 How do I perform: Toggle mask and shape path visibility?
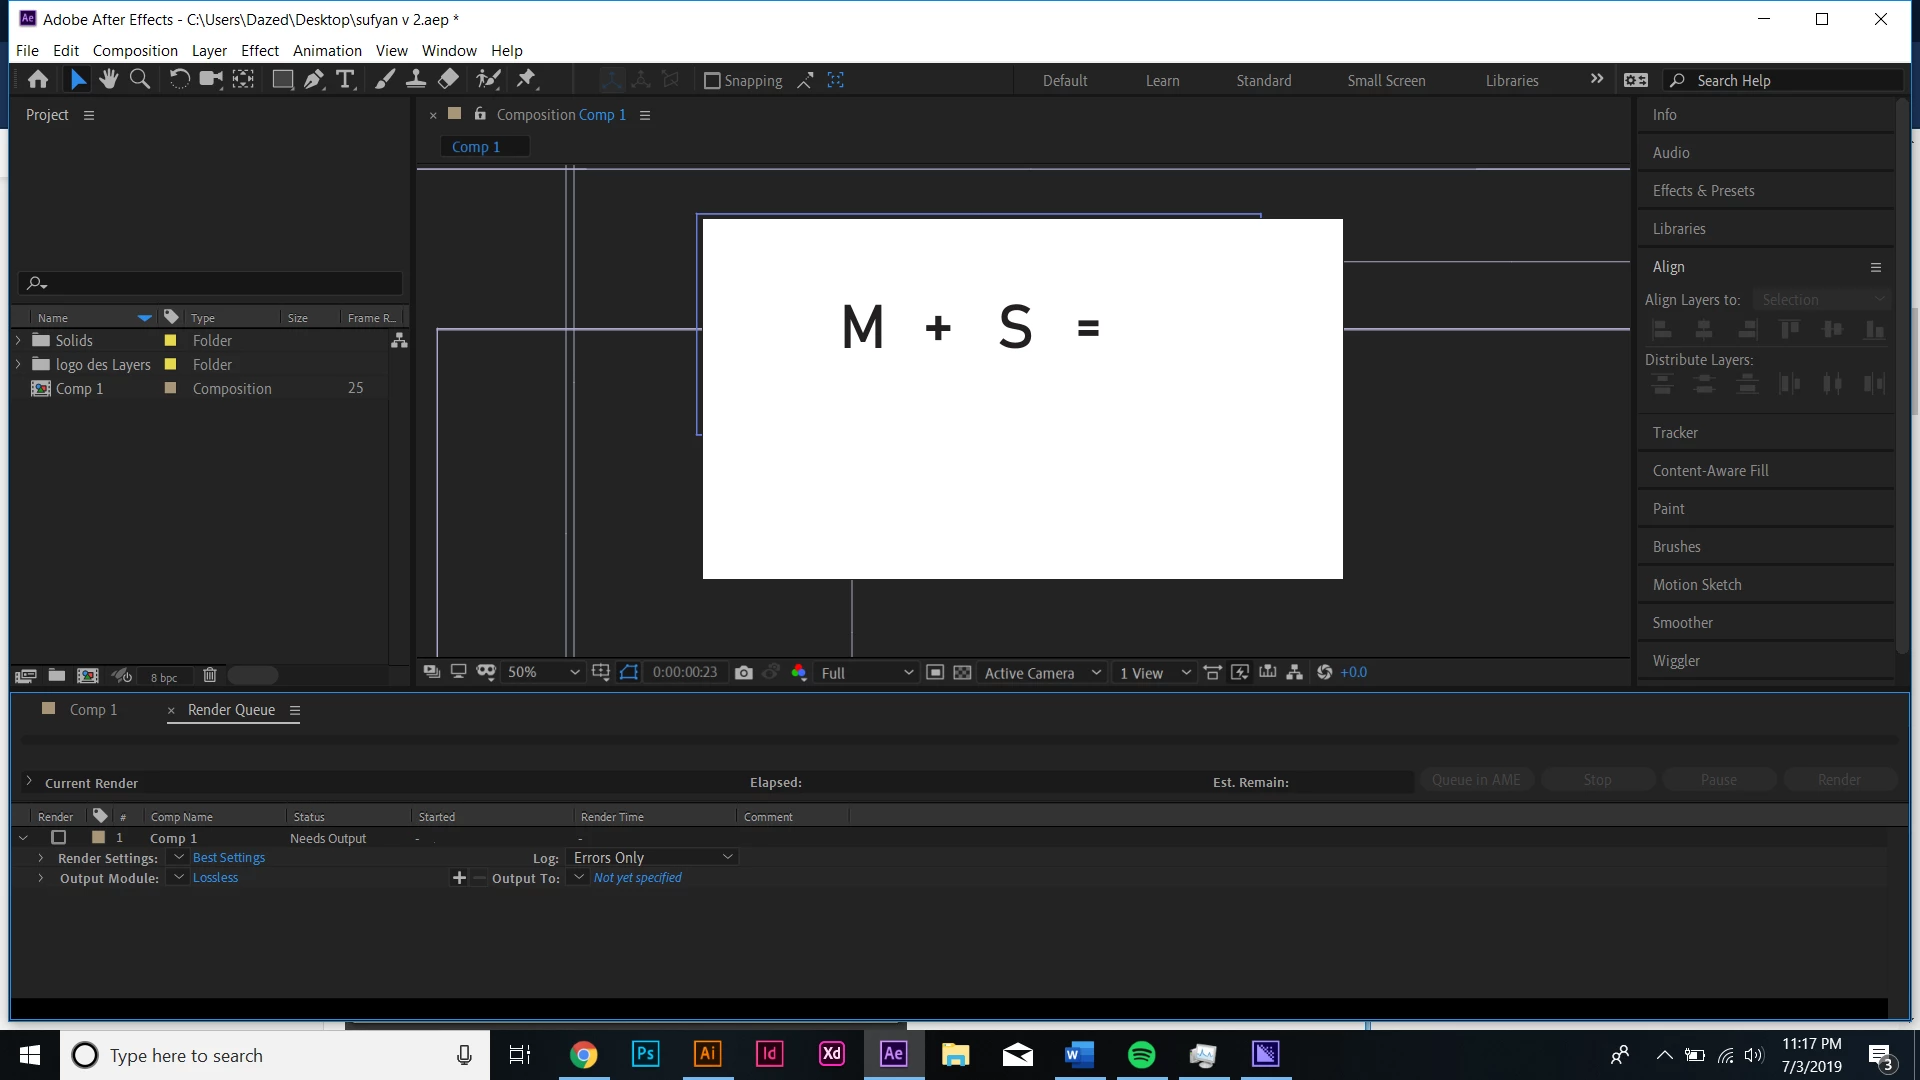(629, 673)
